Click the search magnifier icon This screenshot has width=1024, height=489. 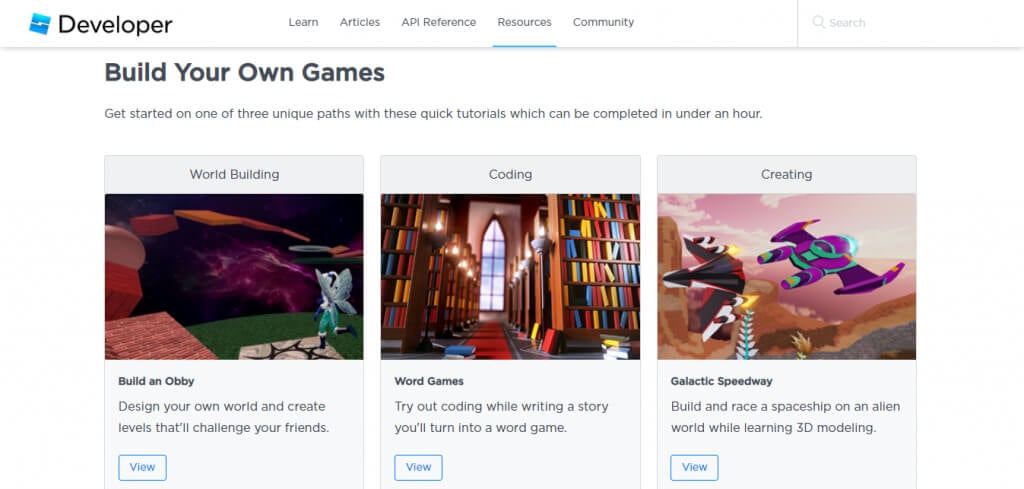click(x=819, y=22)
